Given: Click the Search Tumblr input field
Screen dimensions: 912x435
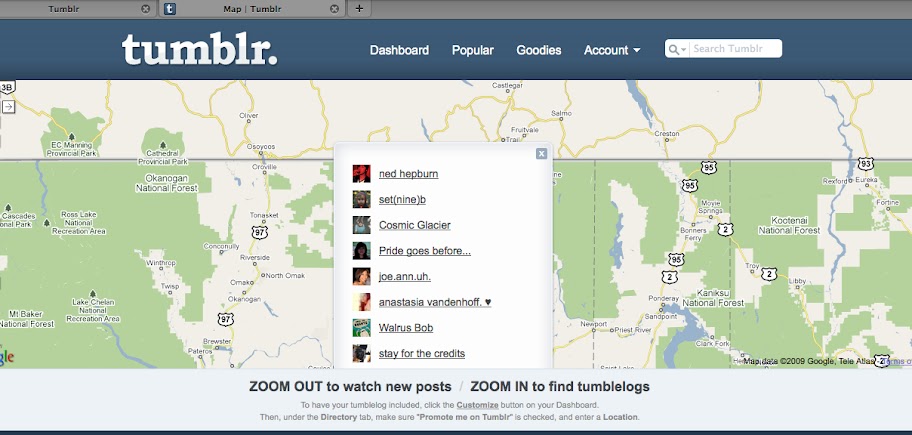Looking at the screenshot, I should click(x=733, y=49).
